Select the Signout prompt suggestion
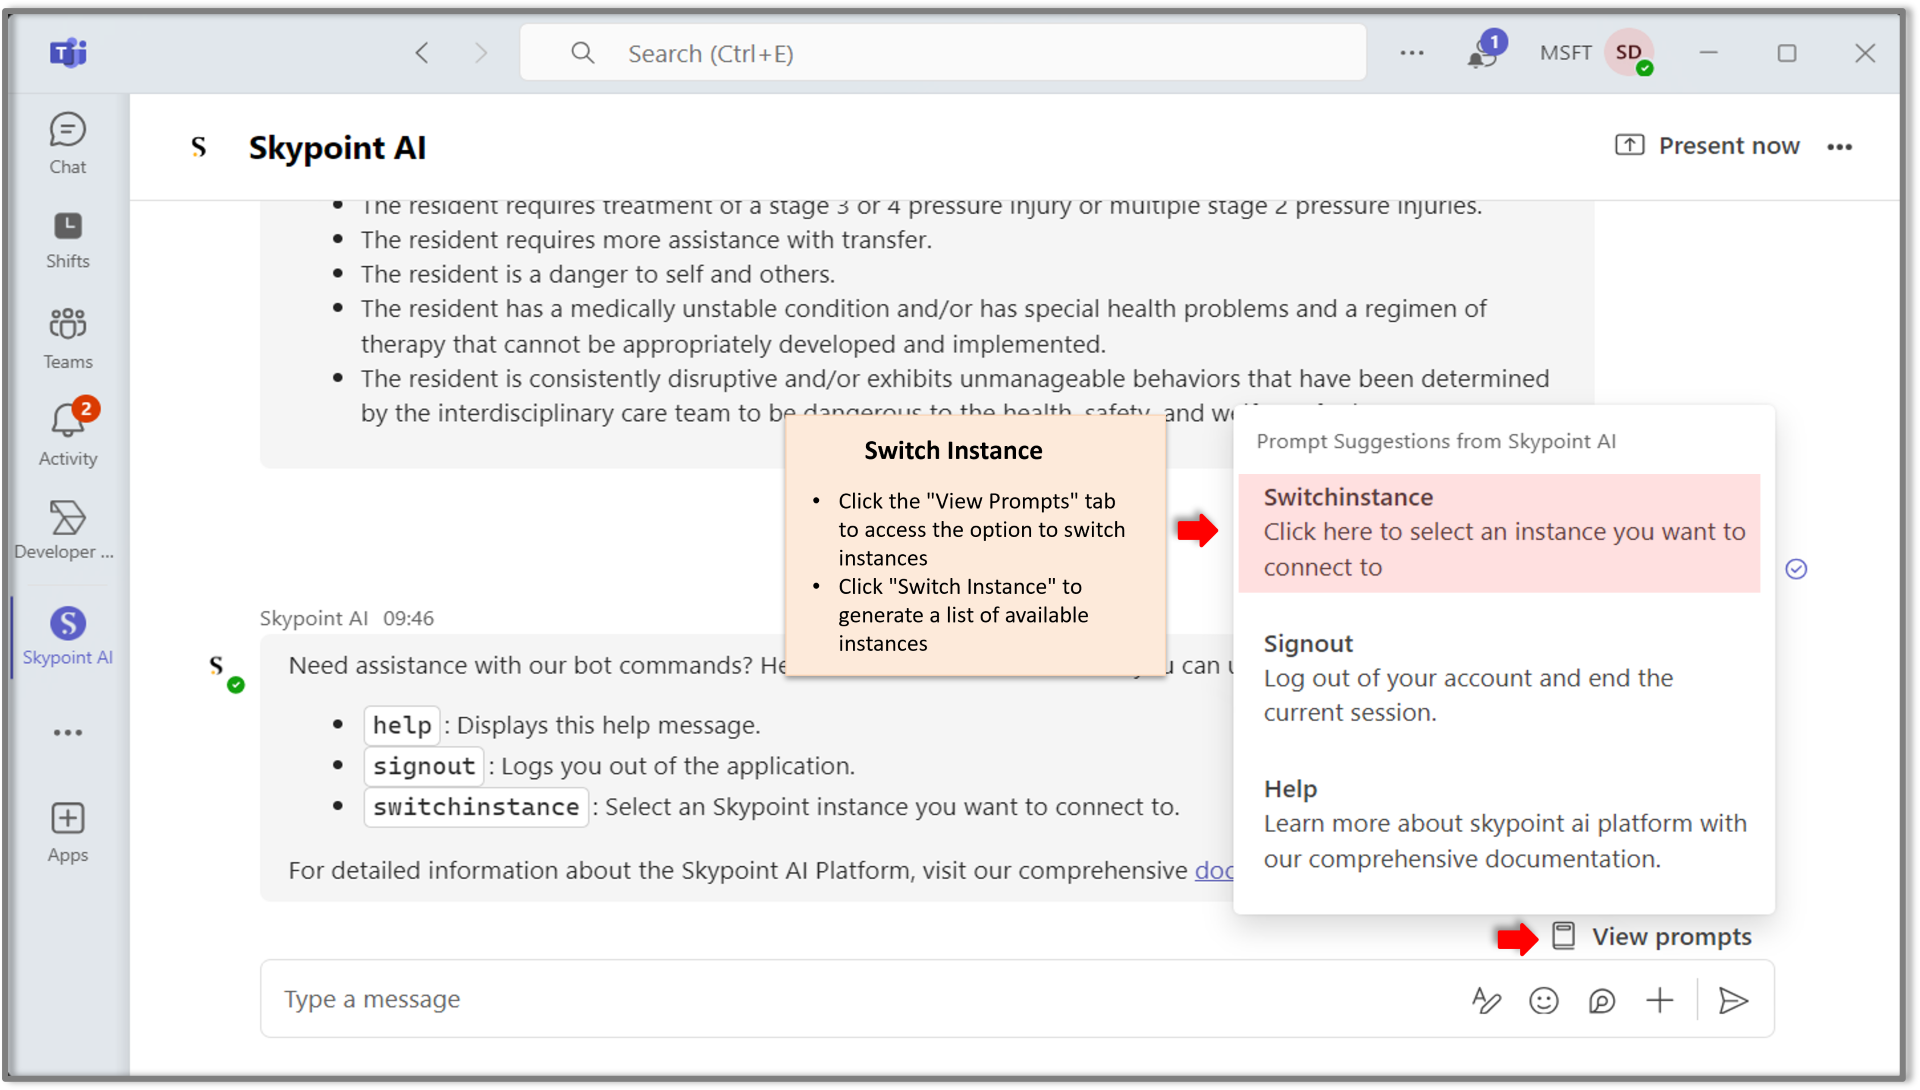The image size is (1920, 1090). (x=1499, y=678)
